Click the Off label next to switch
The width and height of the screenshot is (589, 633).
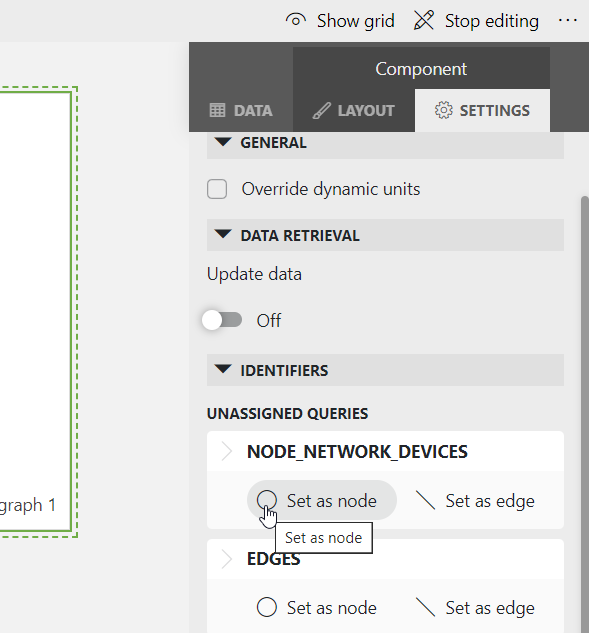[269, 321]
